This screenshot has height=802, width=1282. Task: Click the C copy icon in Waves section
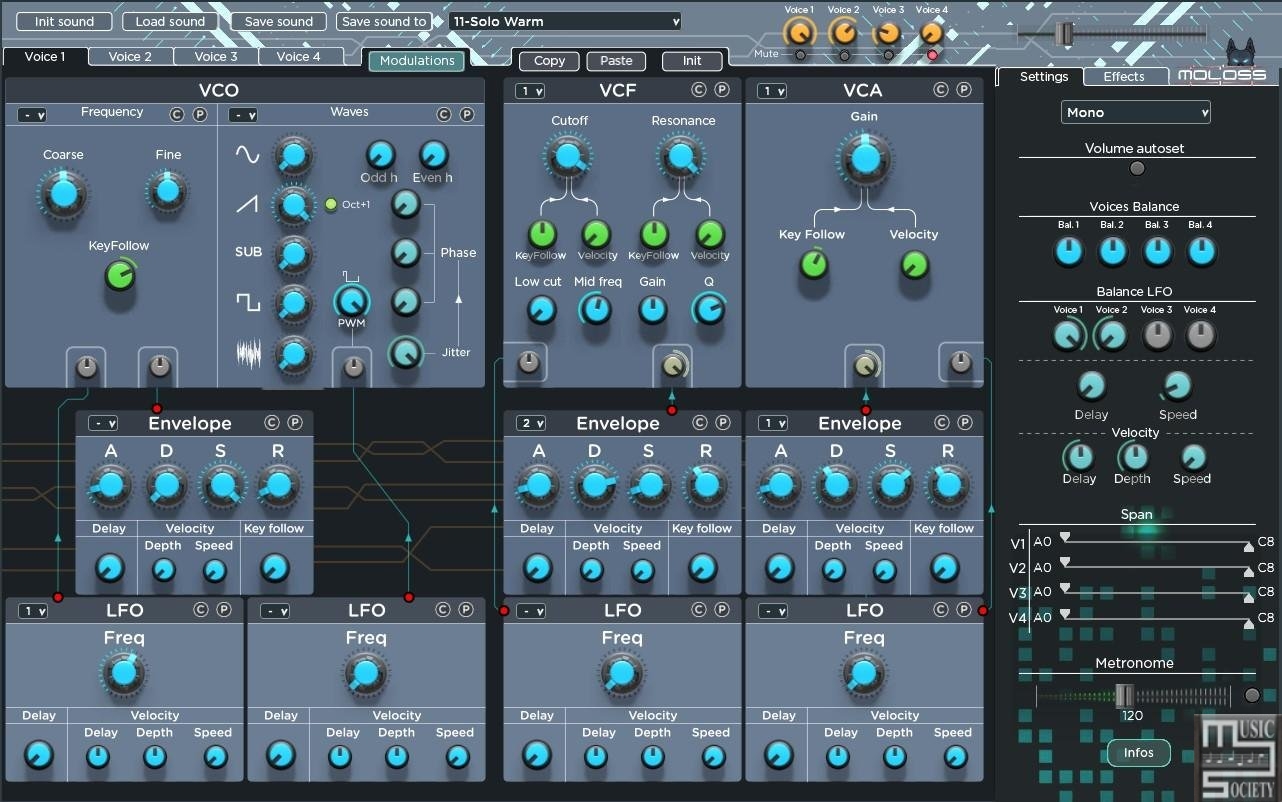[x=444, y=114]
